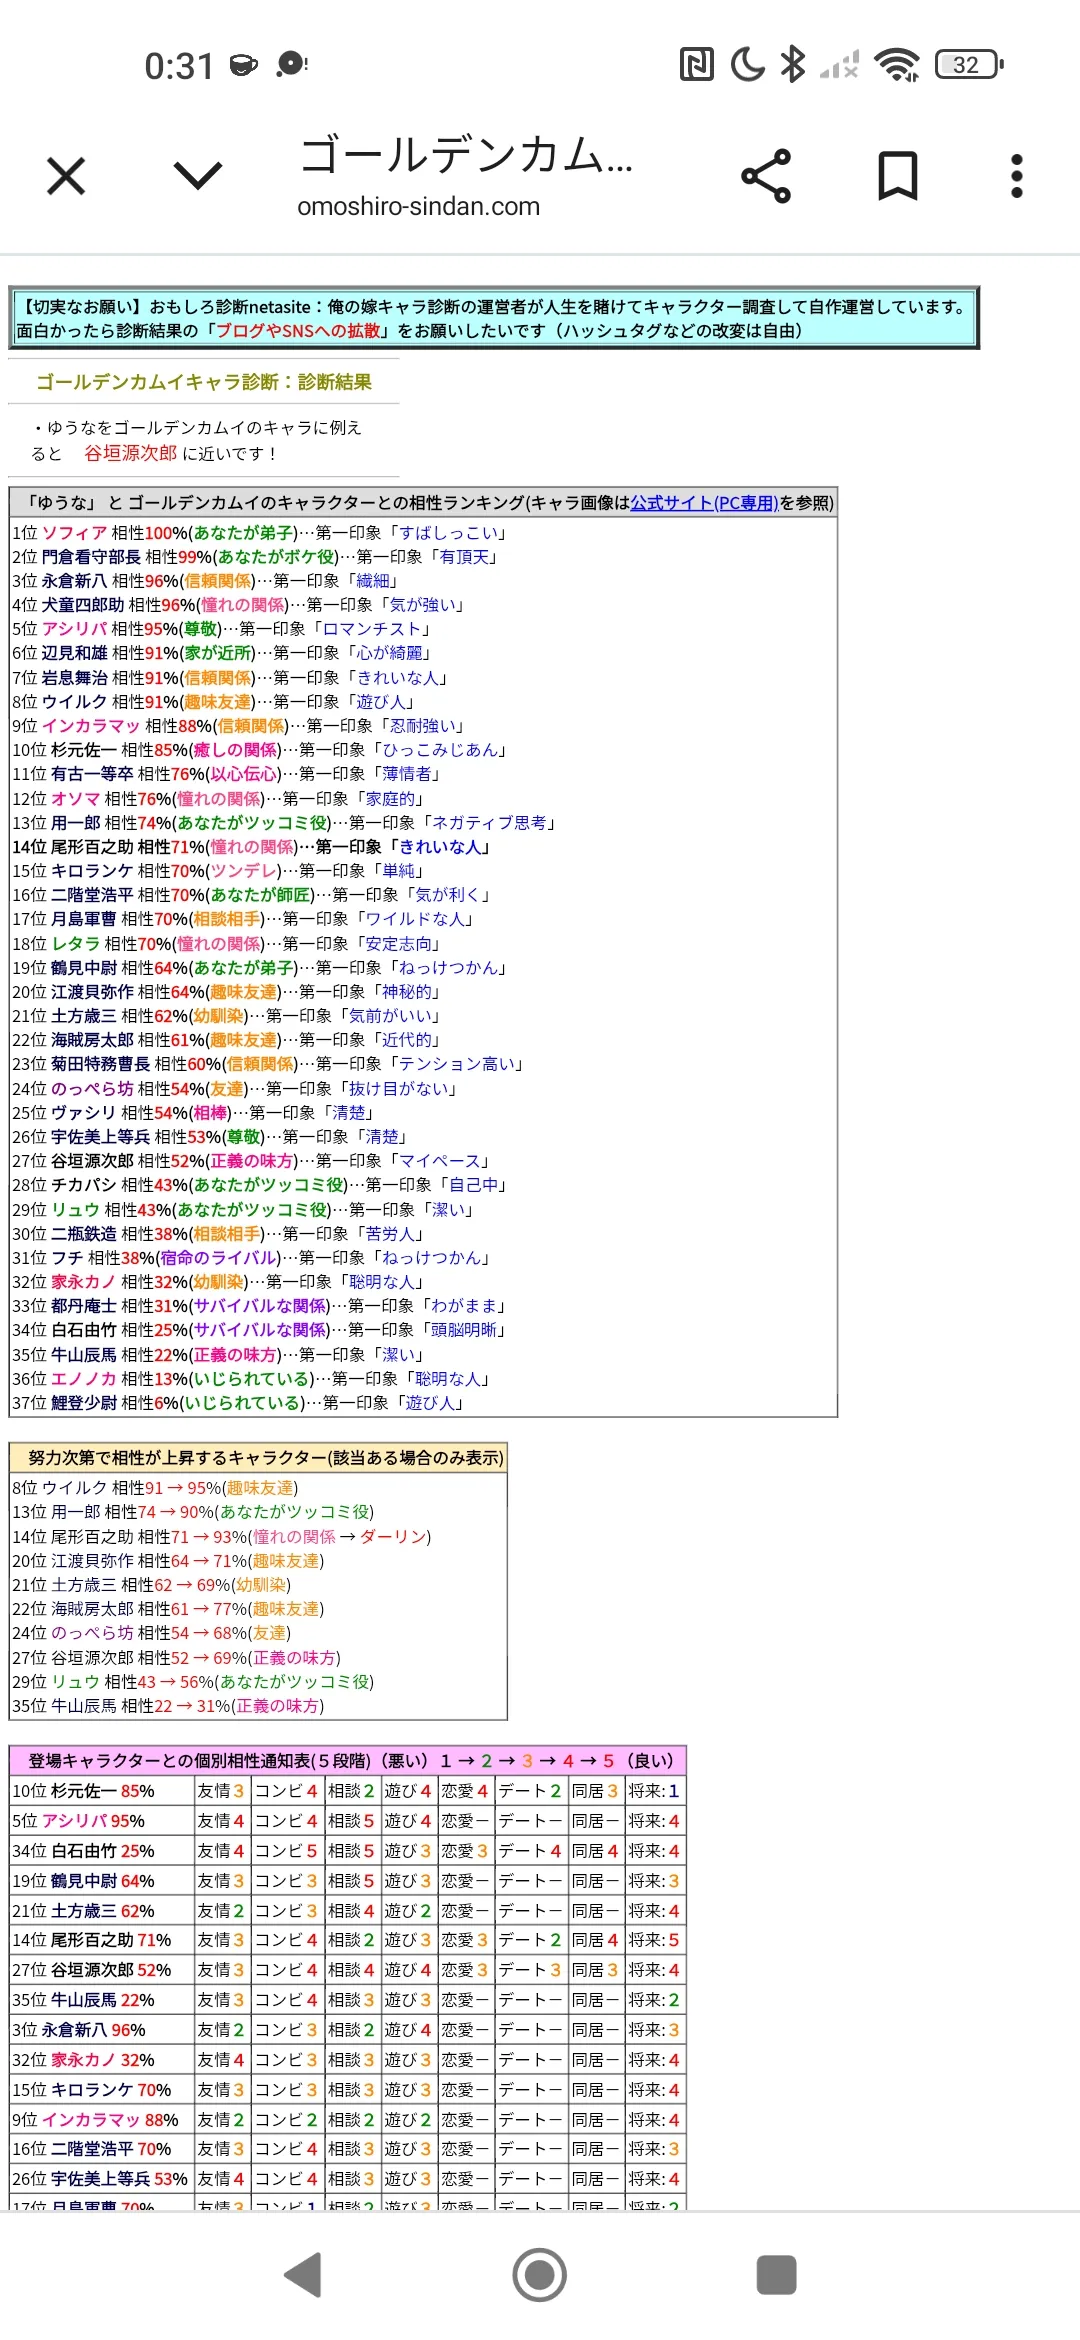Select the 2位 門倉看守部長 ranking row
The image size is (1080, 2340).
pyautogui.click(x=423, y=557)
